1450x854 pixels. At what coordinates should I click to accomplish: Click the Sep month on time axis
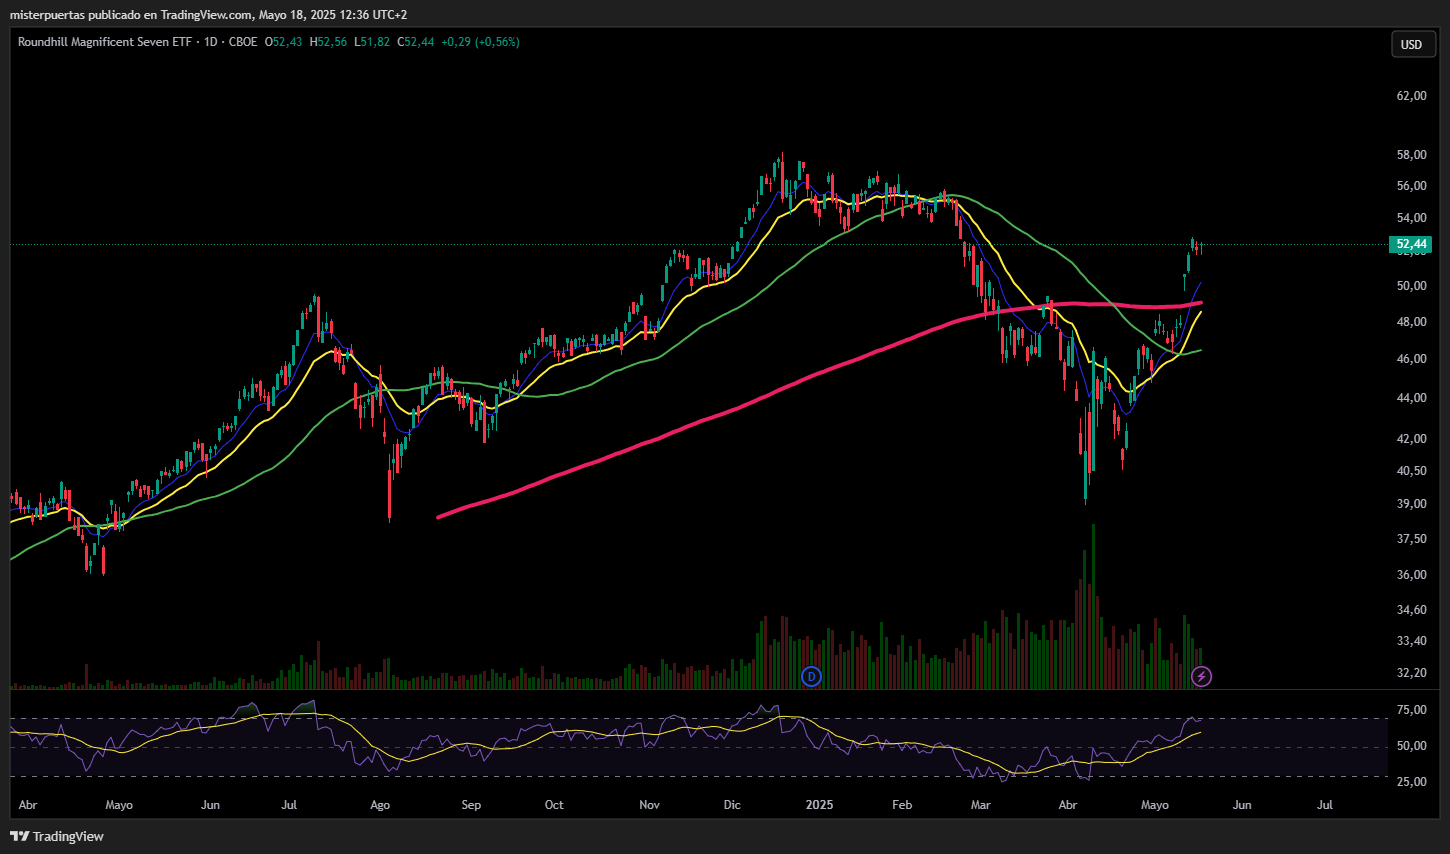tap(471, 805)
